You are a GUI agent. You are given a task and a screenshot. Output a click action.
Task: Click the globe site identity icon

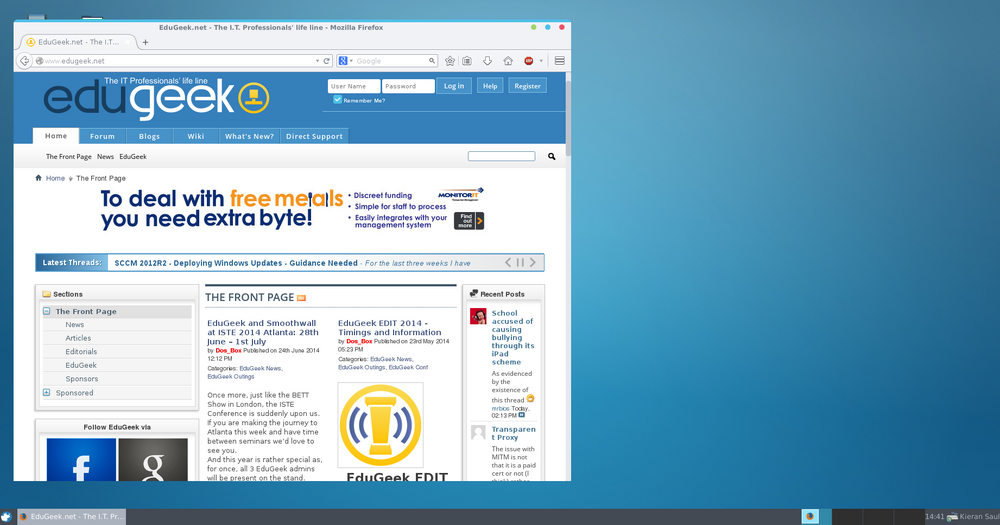[39, 61]
